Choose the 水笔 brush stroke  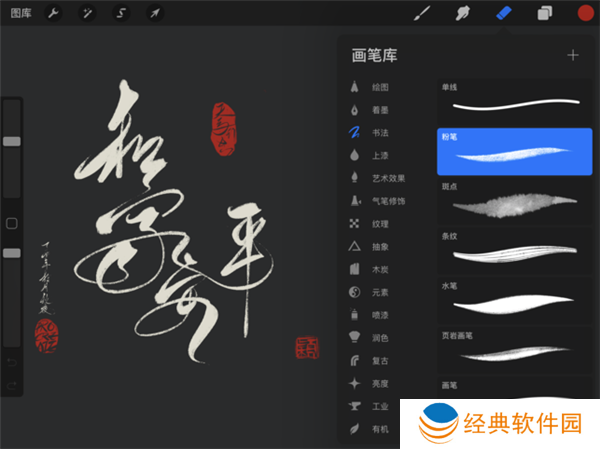coord(515,300)
